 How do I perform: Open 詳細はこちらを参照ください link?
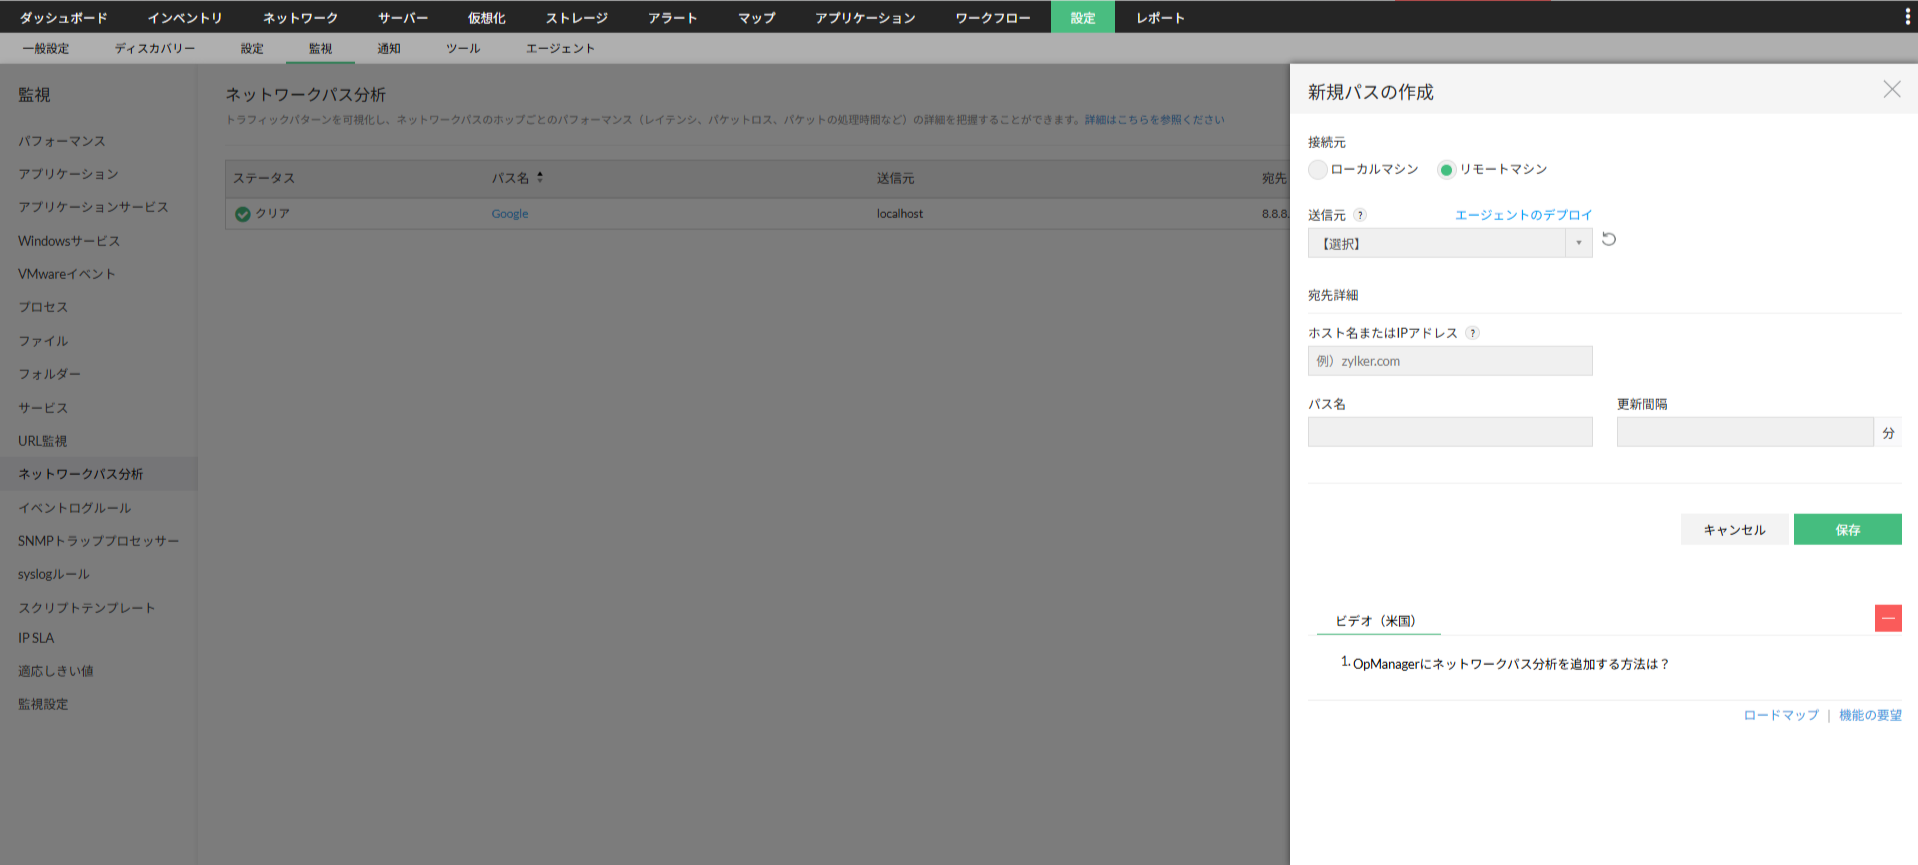point(1154,120)
